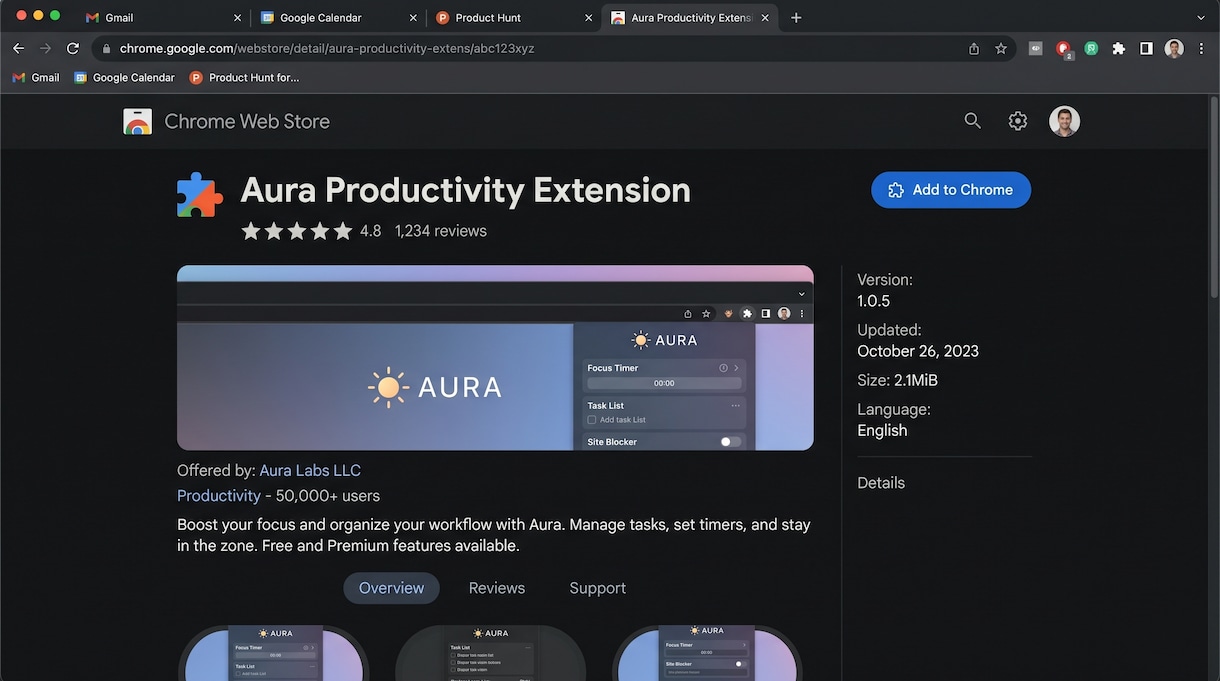Open the red extension with badge 2
1220x681 pixels.
1064,49
